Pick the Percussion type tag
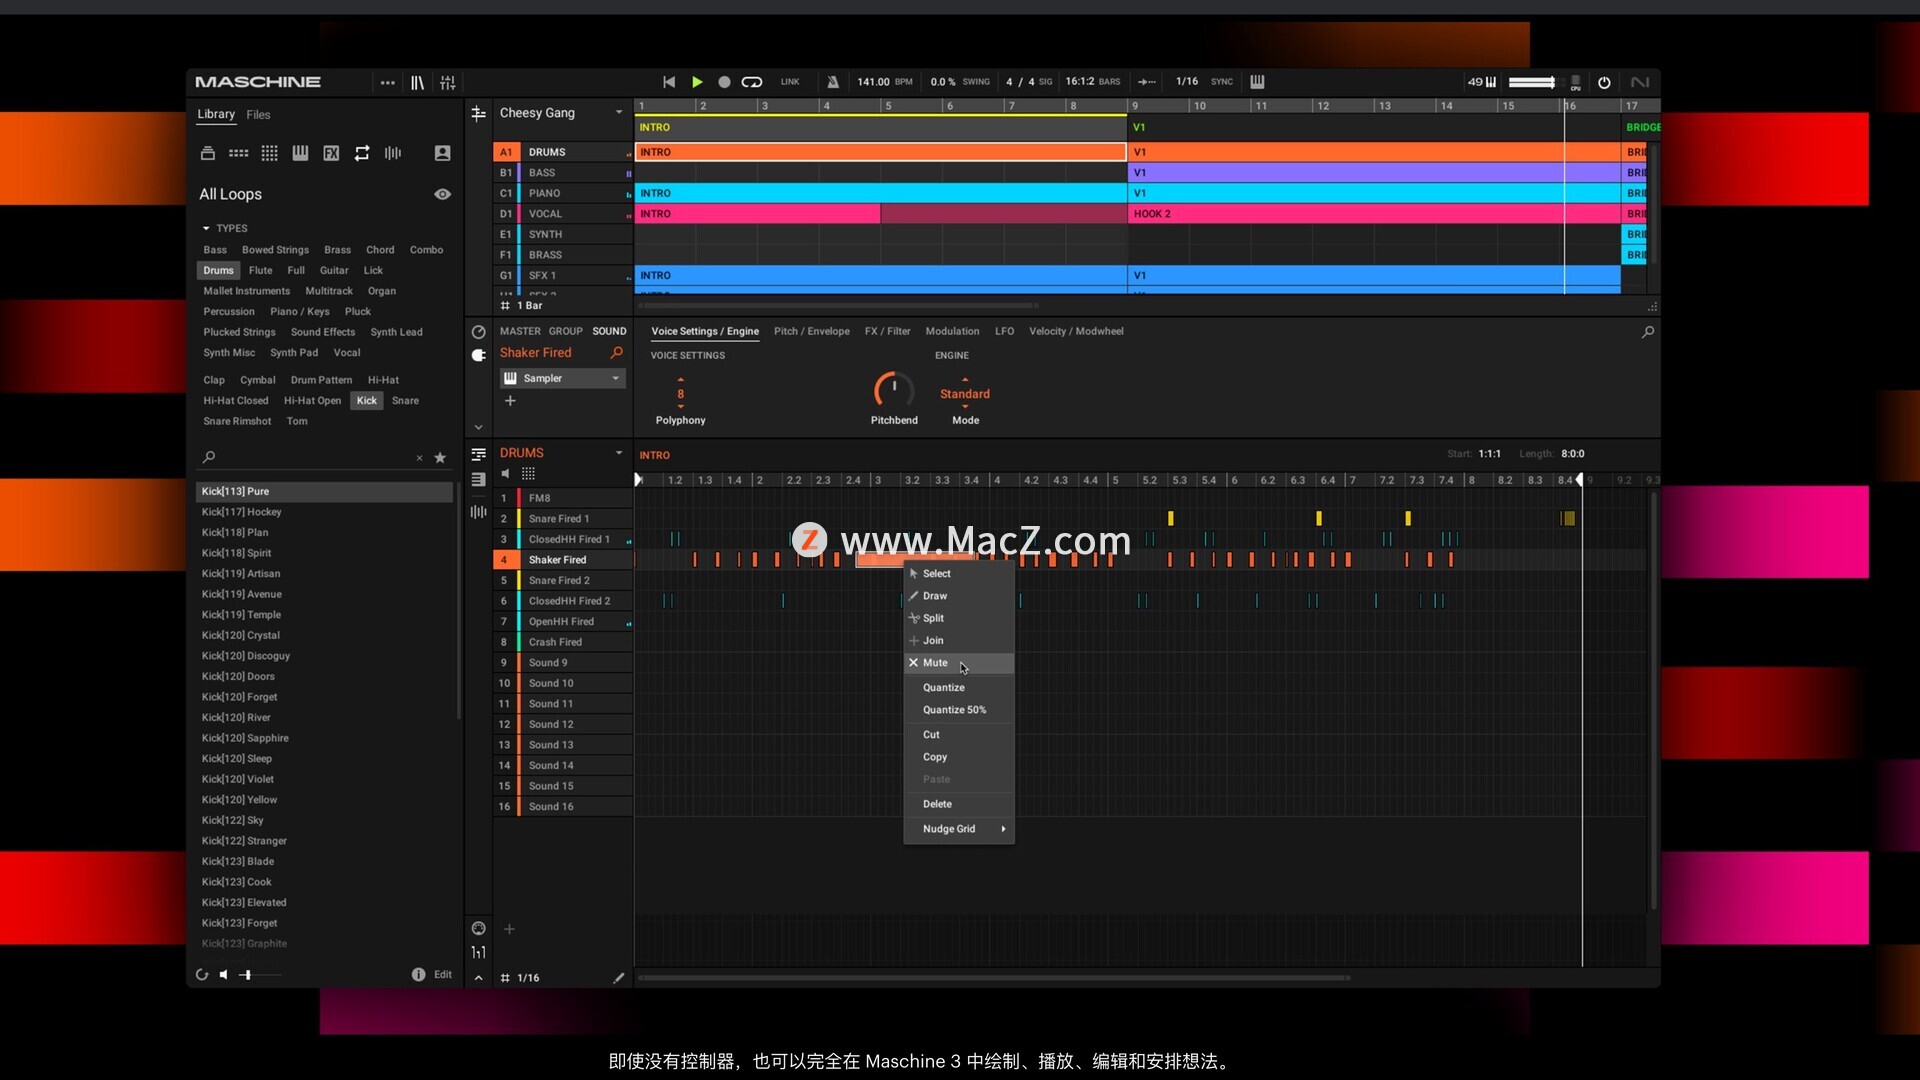The width and height of the screenshot is (1920, 1080). pyautogui.click(x=229, y=312)
